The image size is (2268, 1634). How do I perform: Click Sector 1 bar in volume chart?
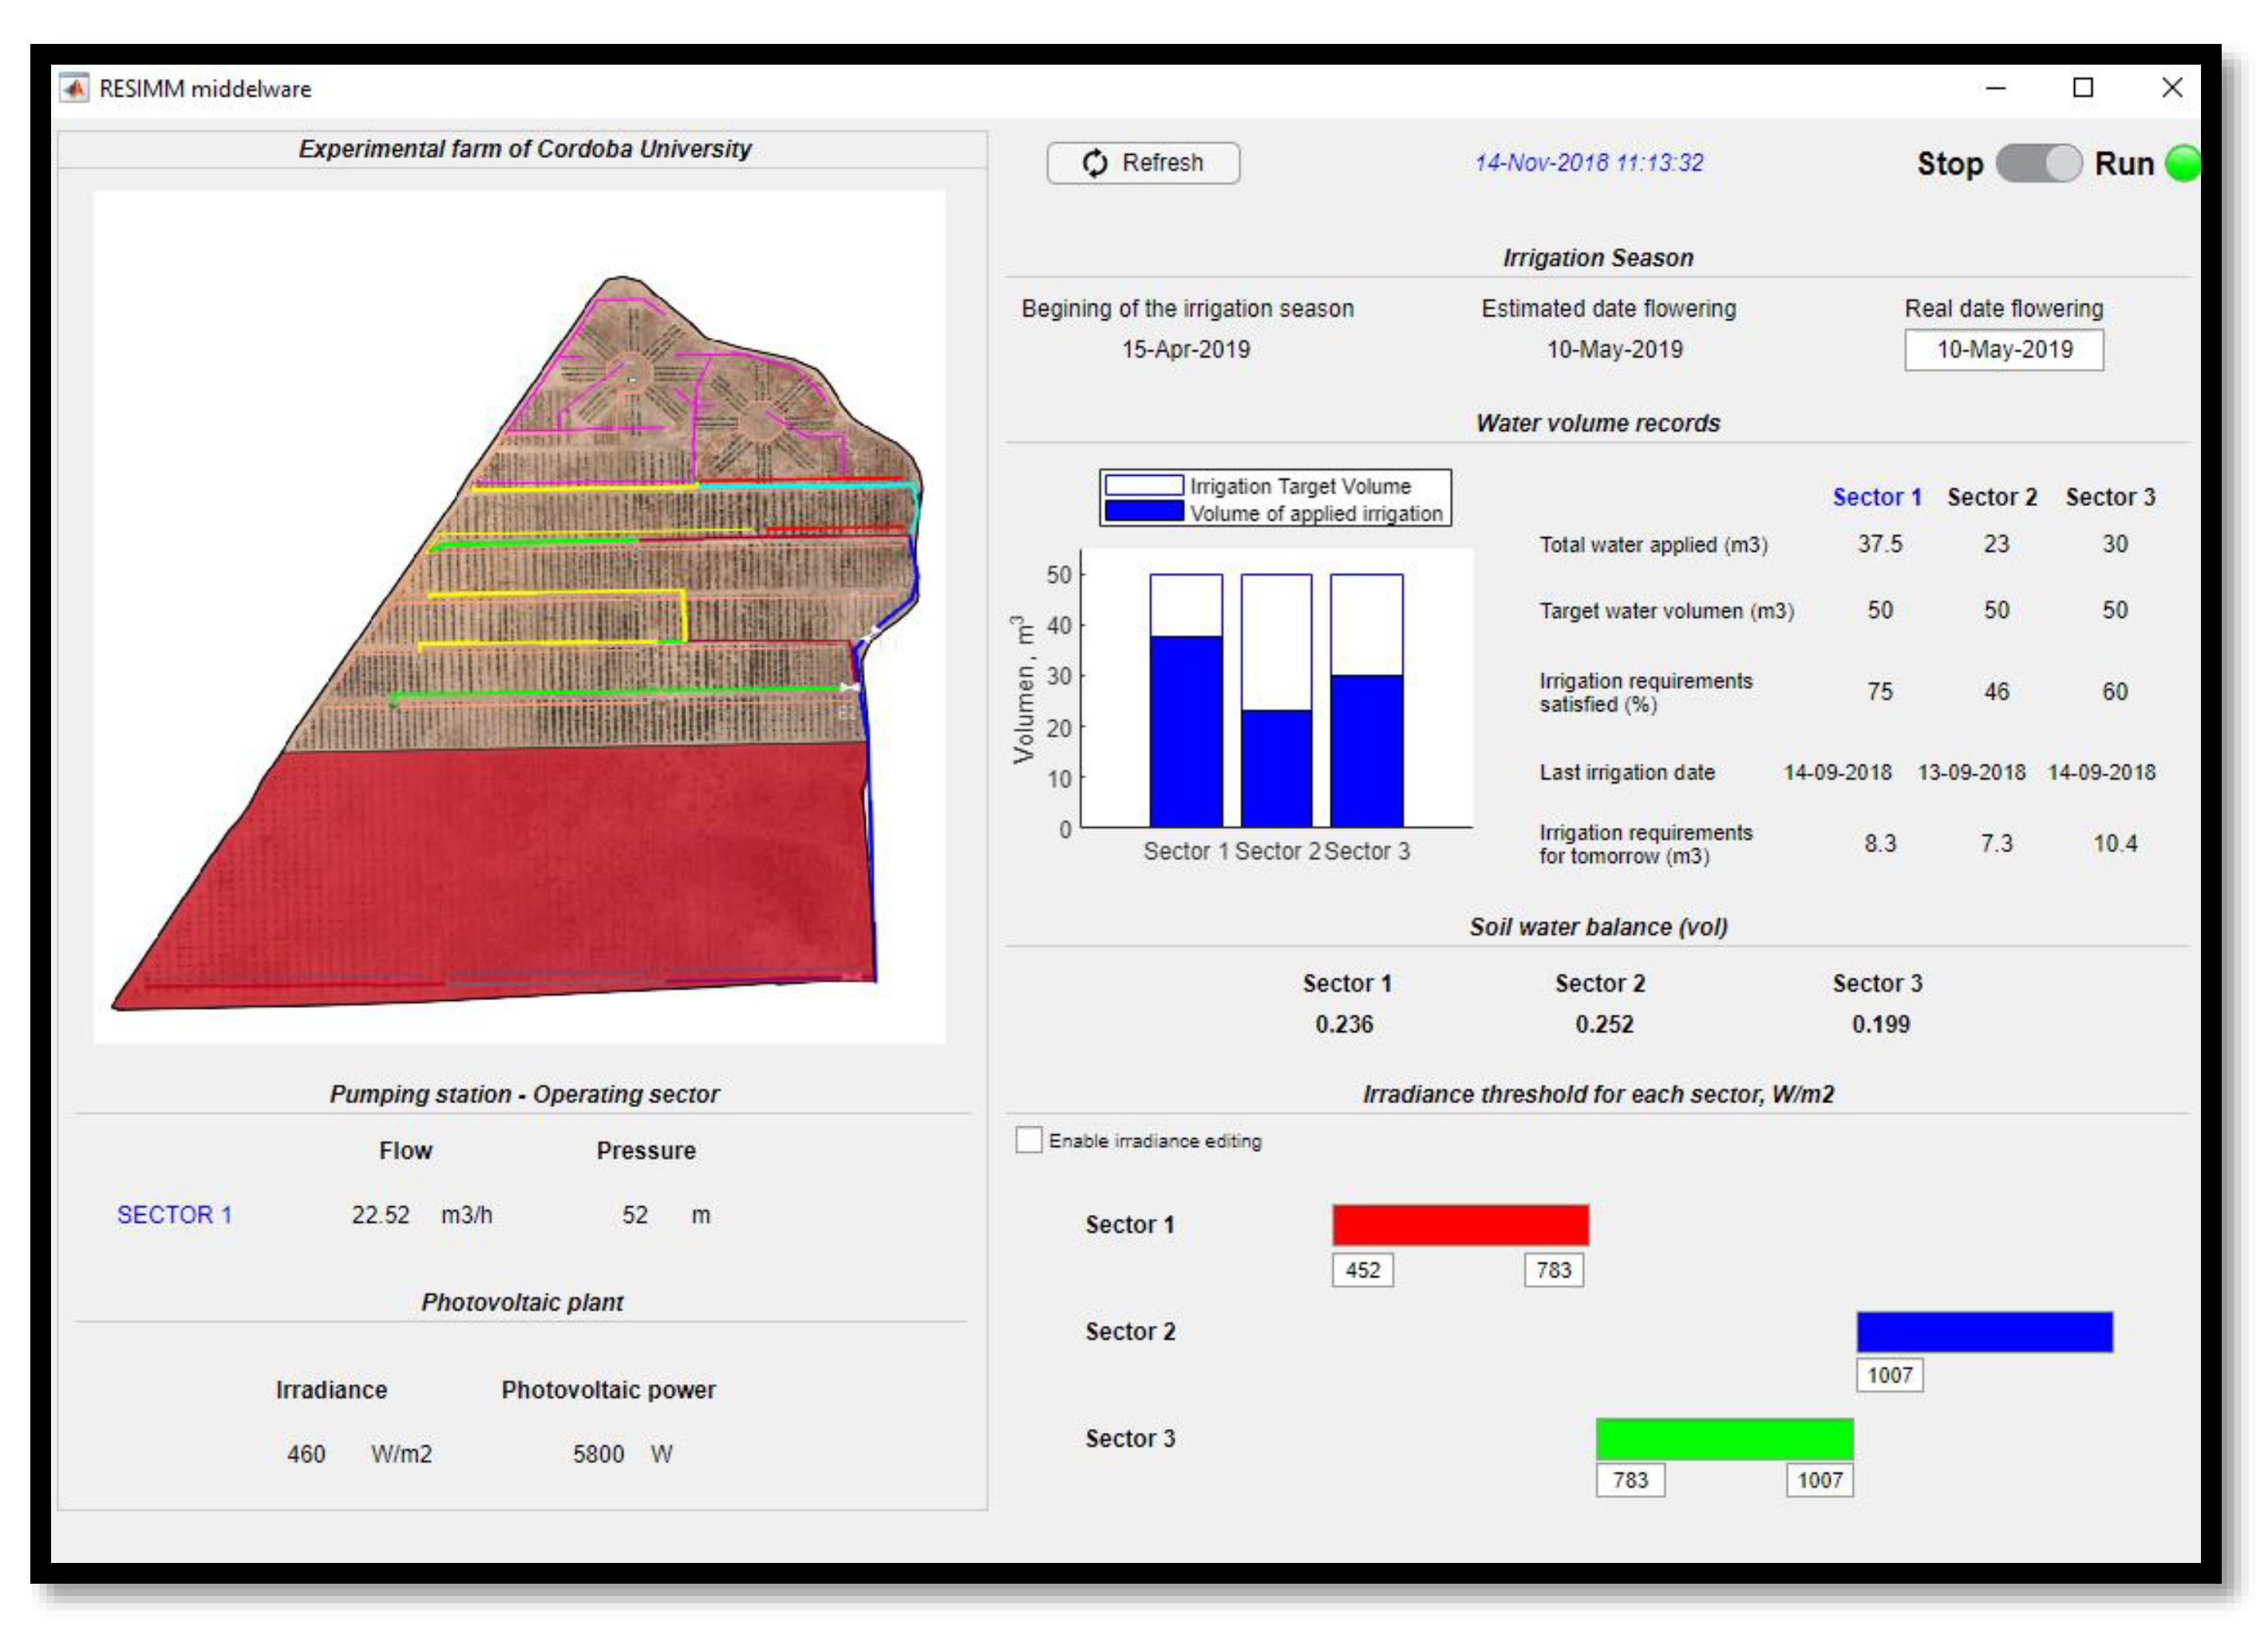coord(1186,730)
